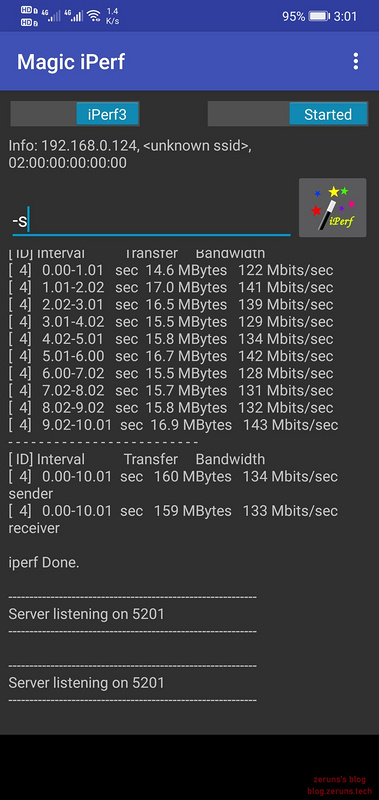Tap the 3:01 clock in status bar
The image size is (379, 800).
point(345,16)
